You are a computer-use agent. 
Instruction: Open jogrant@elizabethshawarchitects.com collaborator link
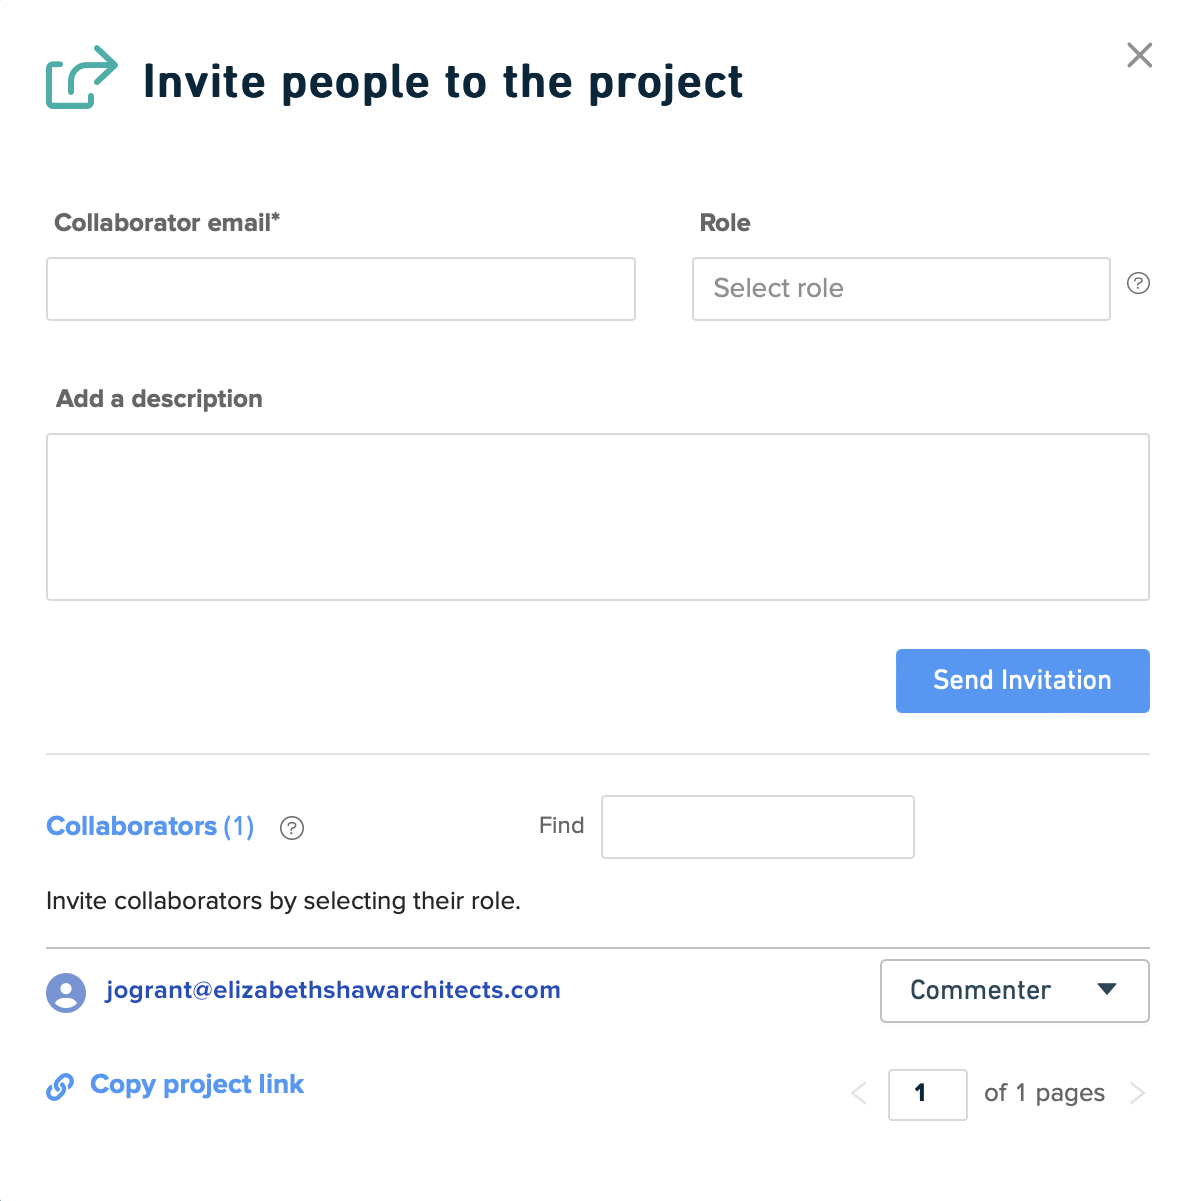333,990
